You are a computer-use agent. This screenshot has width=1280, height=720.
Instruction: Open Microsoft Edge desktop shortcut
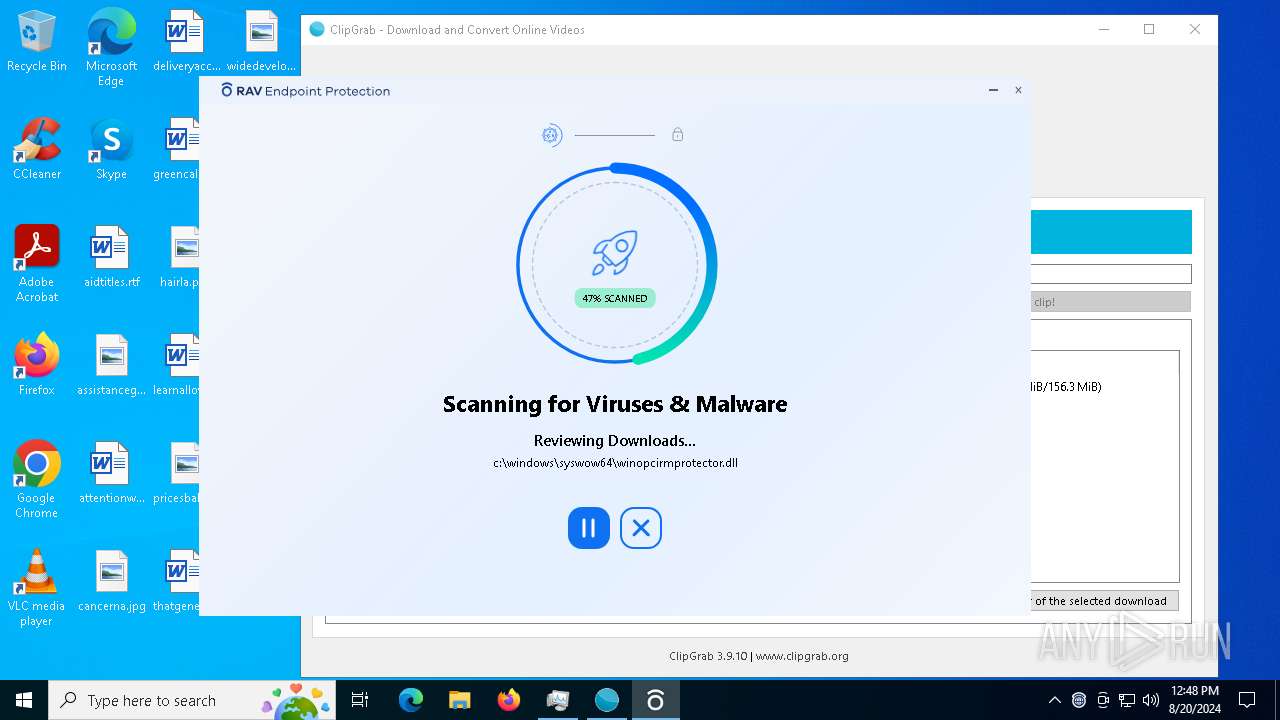click(111, 48)
